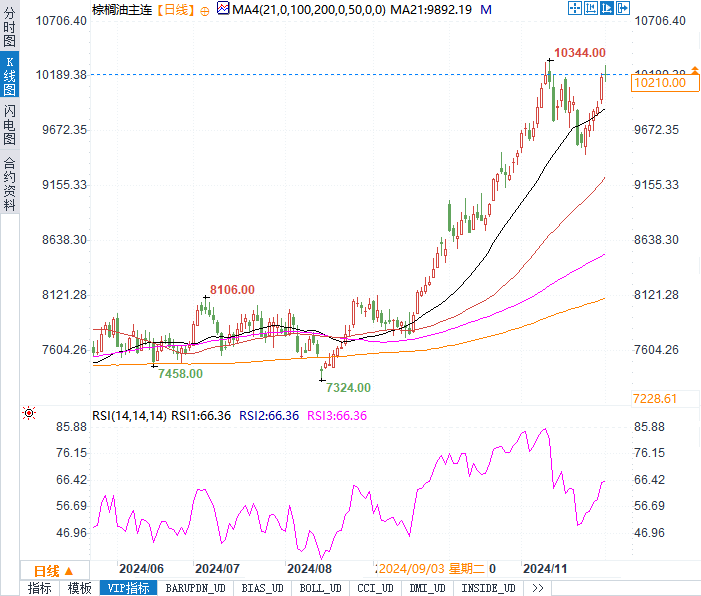Open the [日线] period dropdown in chart title

pyautogui.click(x=172, y=10)
